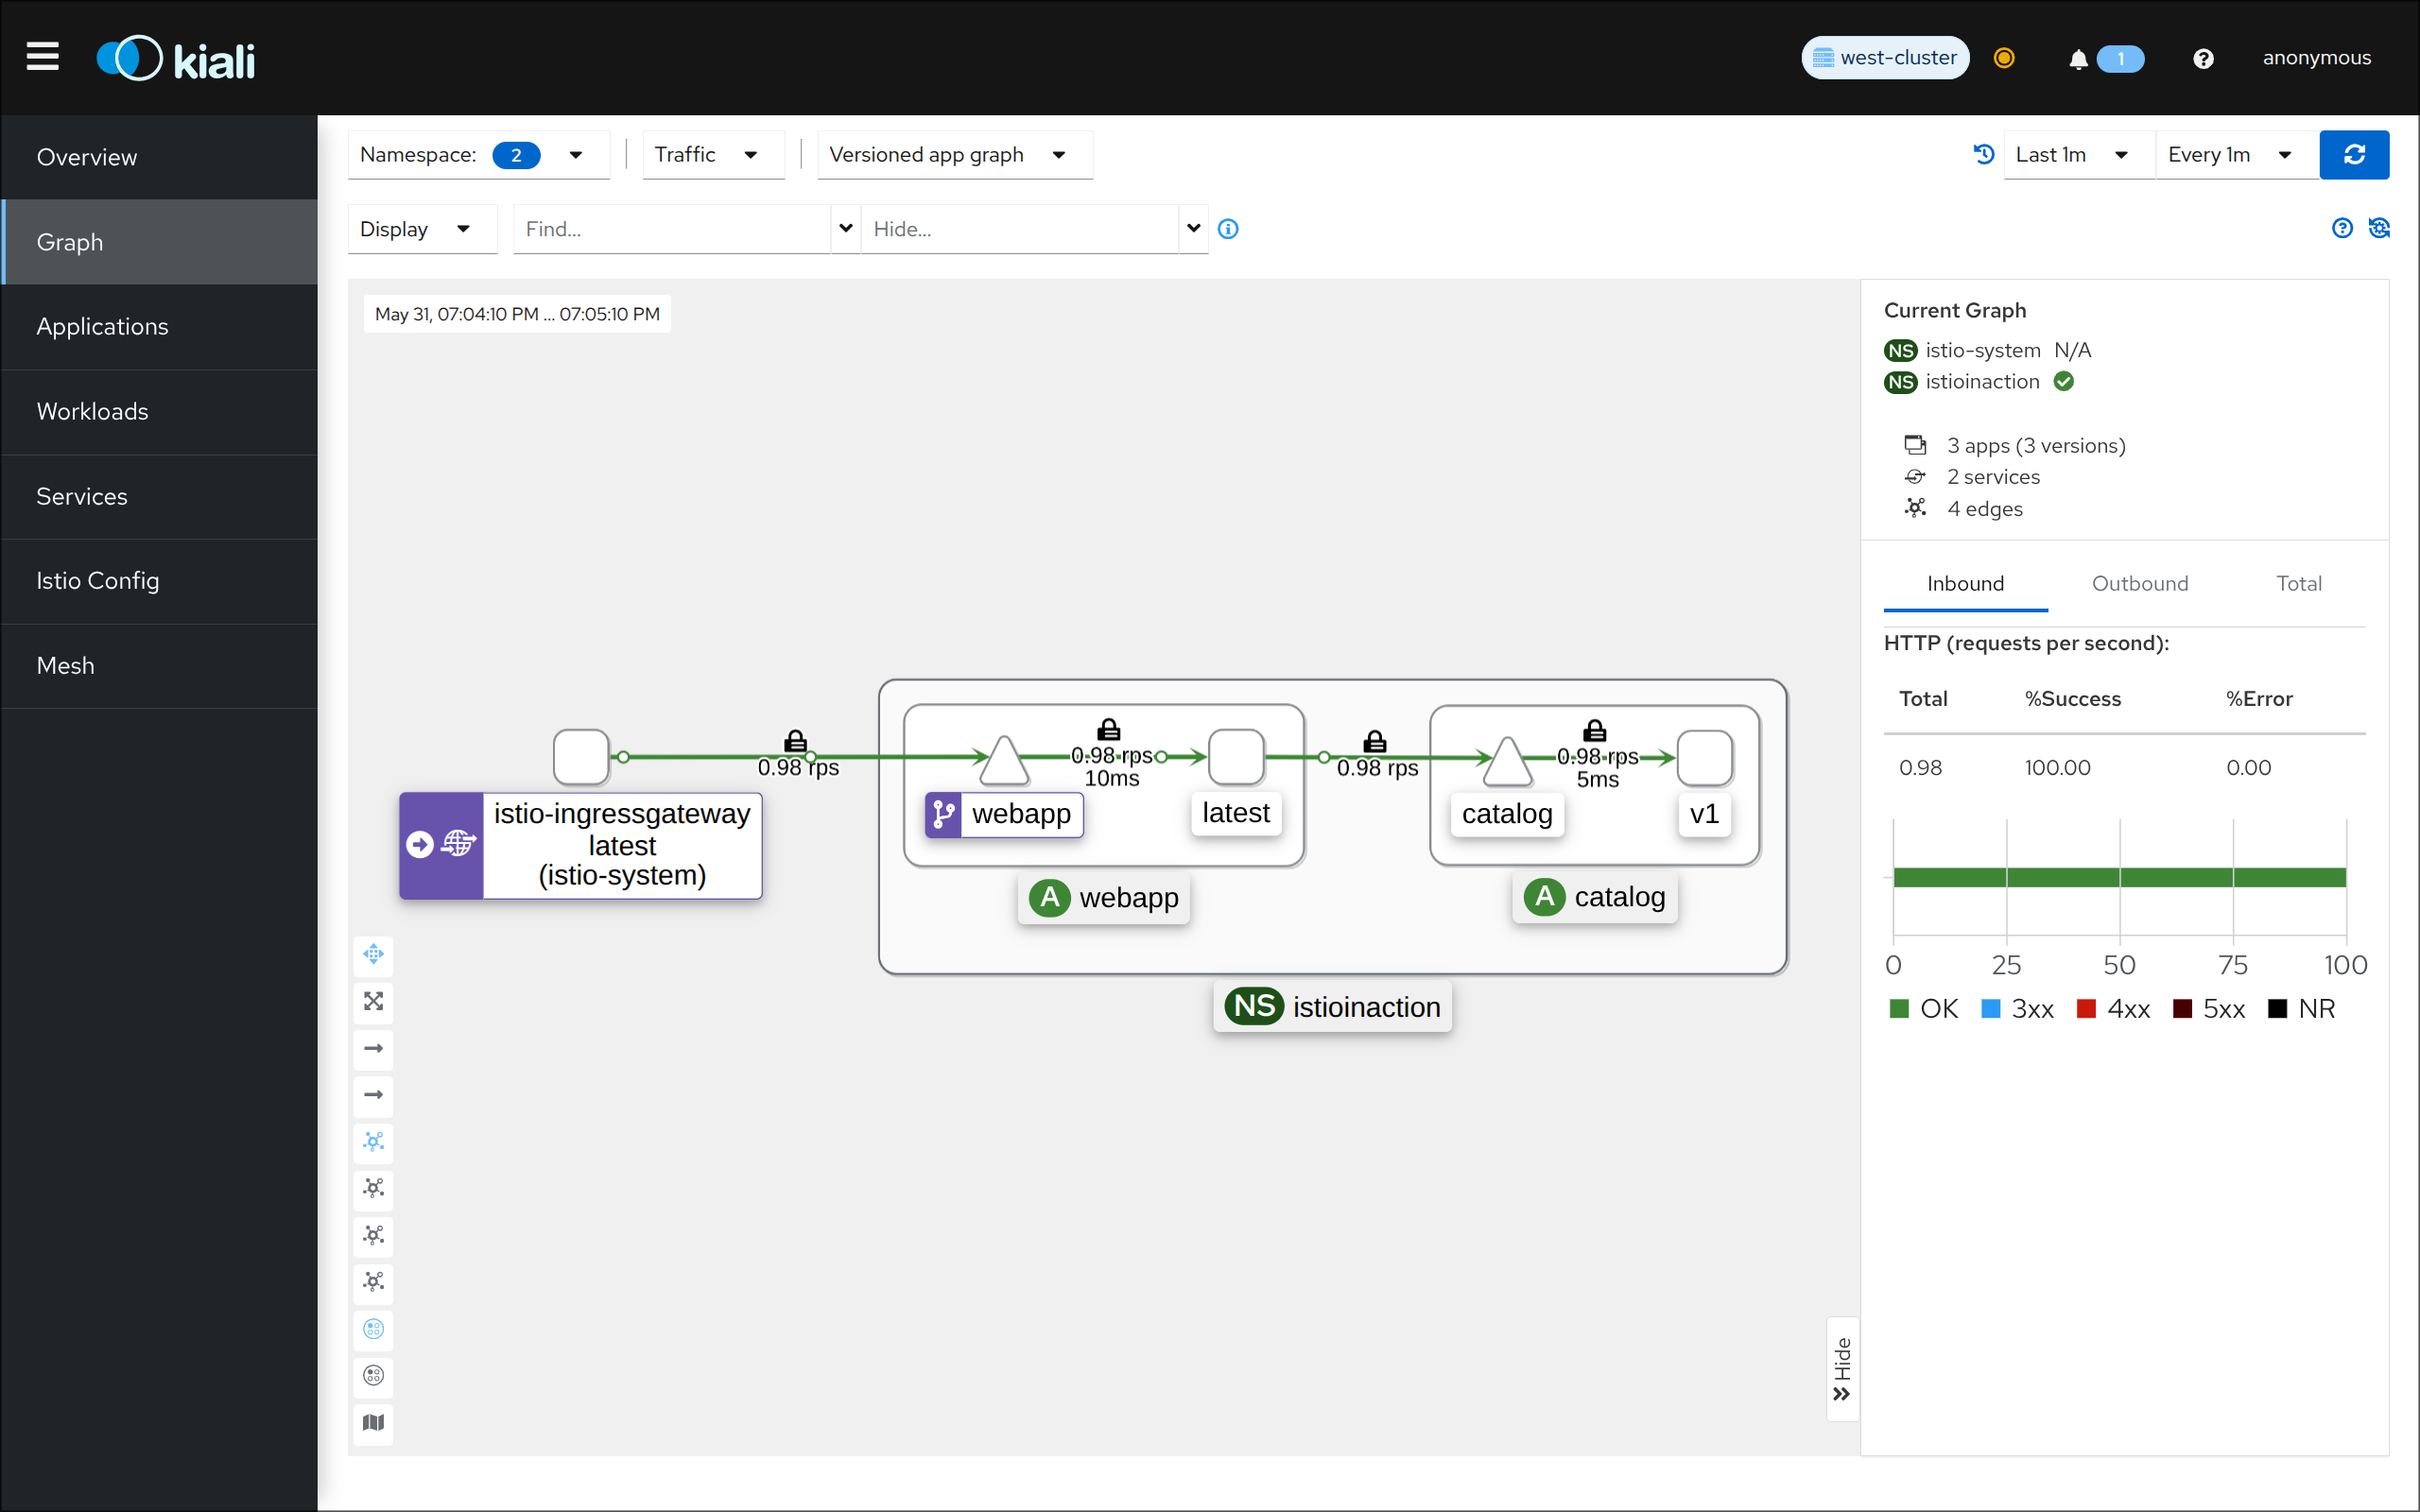
Task: Toggle drag mode in the graph toolbar
Action: (x=373, y=954)
